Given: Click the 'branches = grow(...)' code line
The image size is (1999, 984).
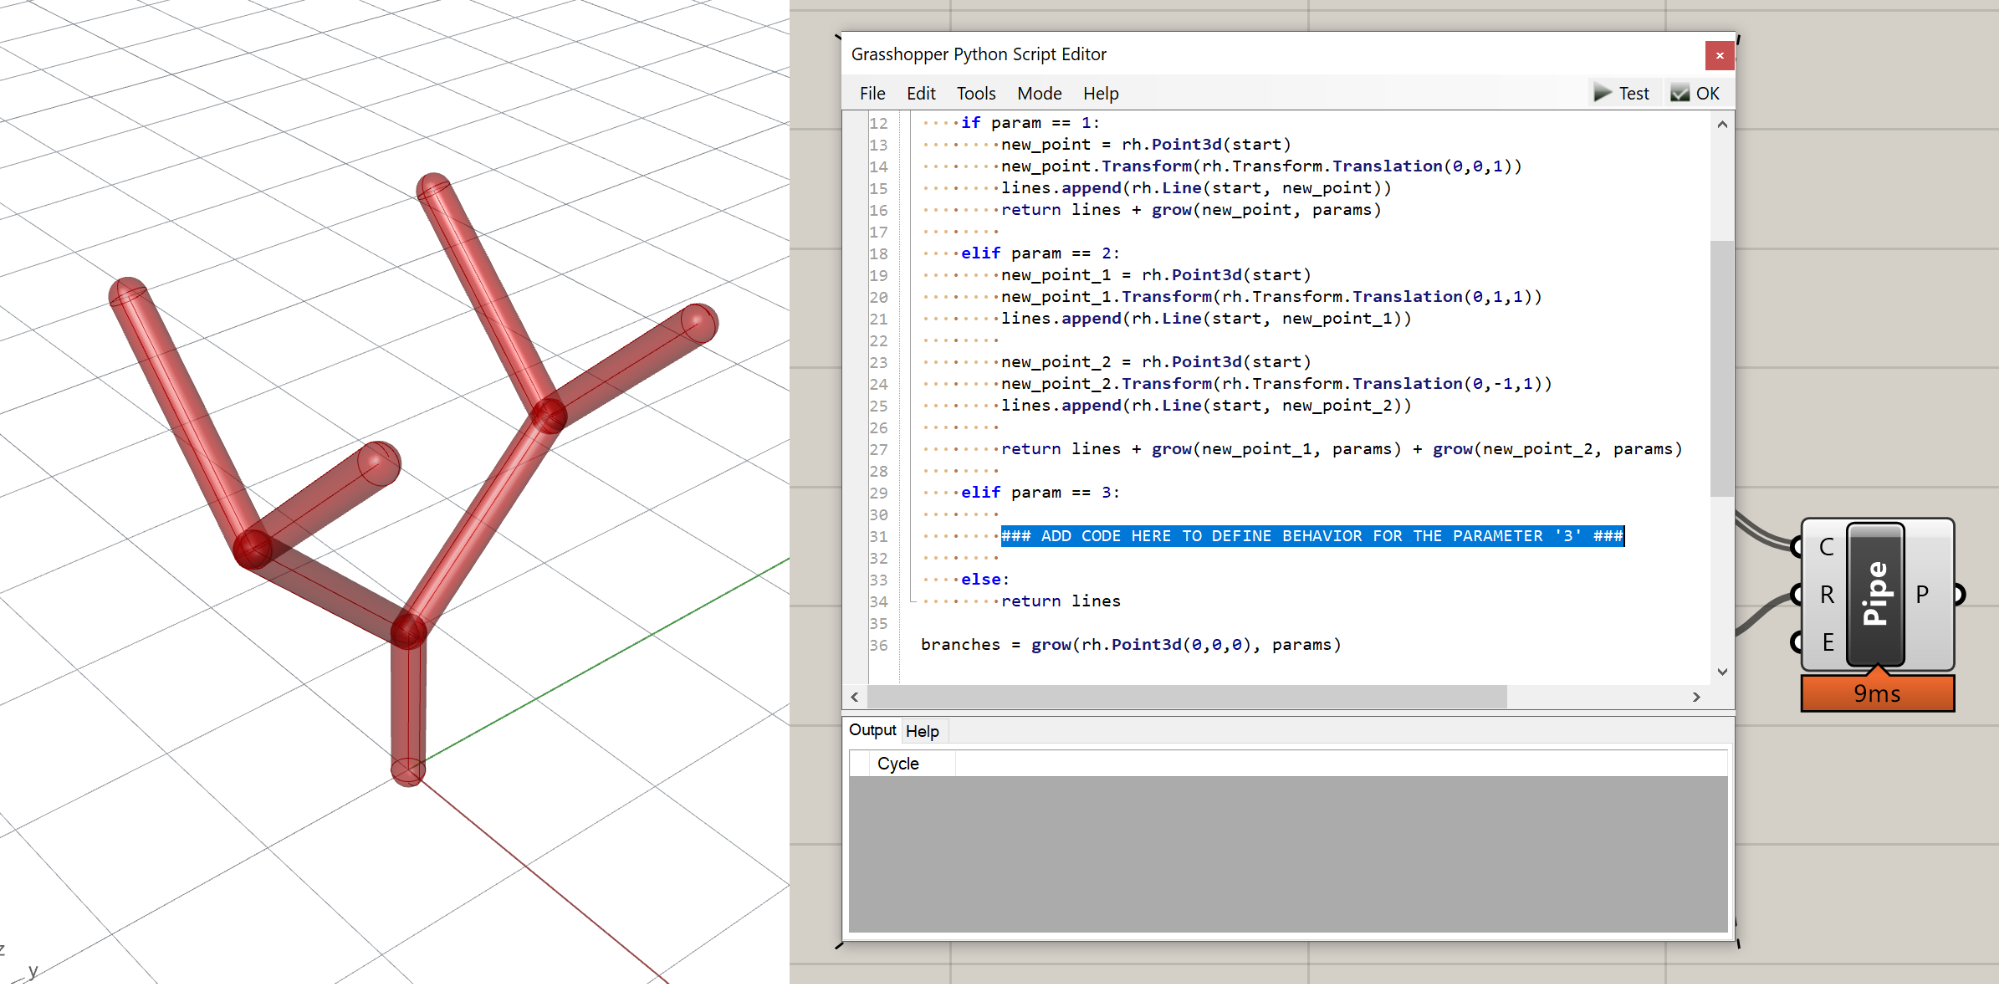Looking at the screenshot, I should tap(1131, 644).
